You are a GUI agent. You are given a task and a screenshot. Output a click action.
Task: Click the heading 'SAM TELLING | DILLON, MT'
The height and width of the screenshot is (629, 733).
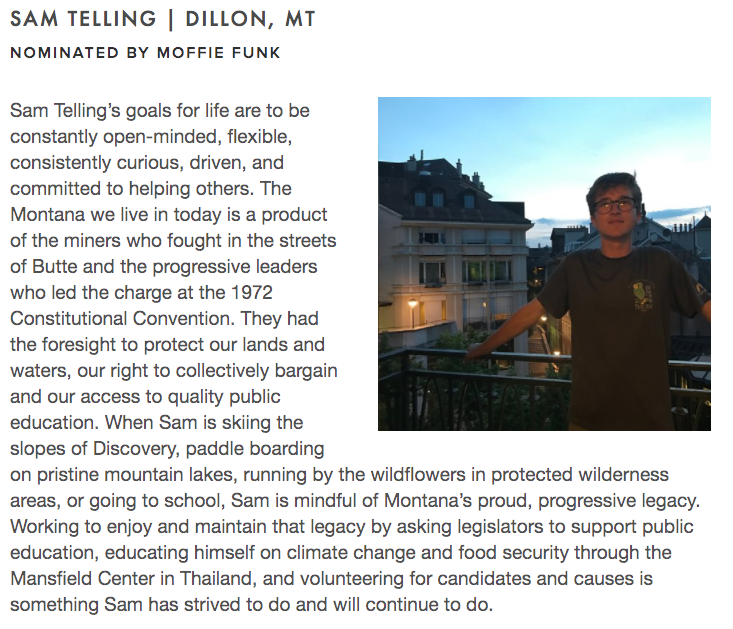(x=163, y=20)
